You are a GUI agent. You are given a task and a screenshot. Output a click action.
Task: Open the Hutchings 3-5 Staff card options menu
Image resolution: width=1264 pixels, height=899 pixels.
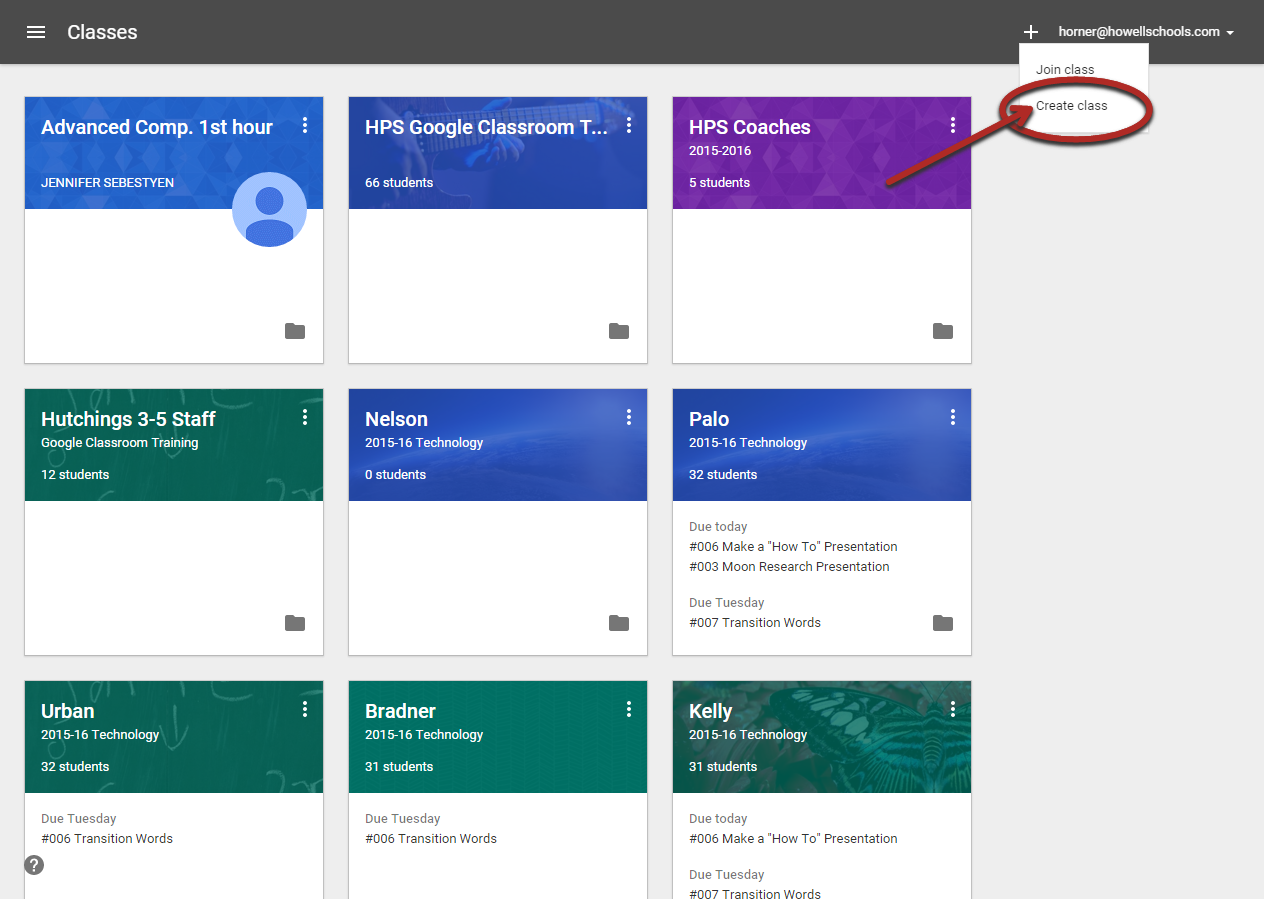click(305, 417)
